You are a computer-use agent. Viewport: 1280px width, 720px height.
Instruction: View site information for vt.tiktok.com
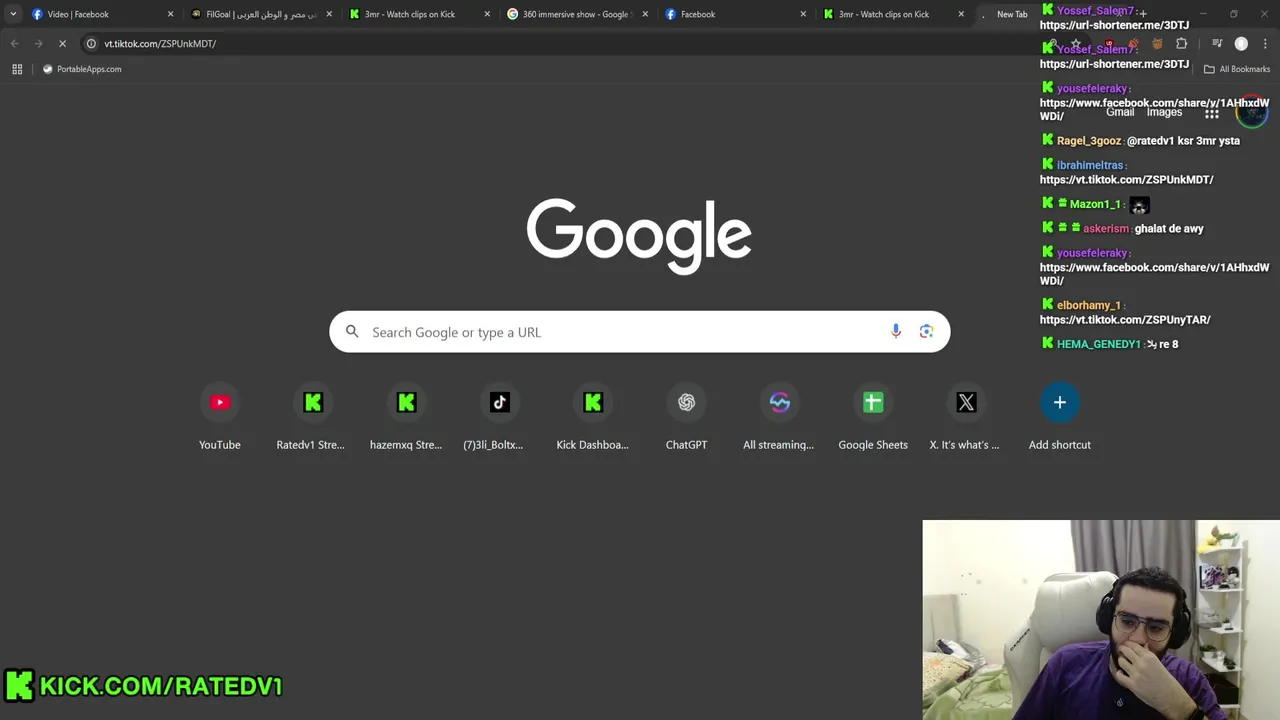tap(91, 44)
